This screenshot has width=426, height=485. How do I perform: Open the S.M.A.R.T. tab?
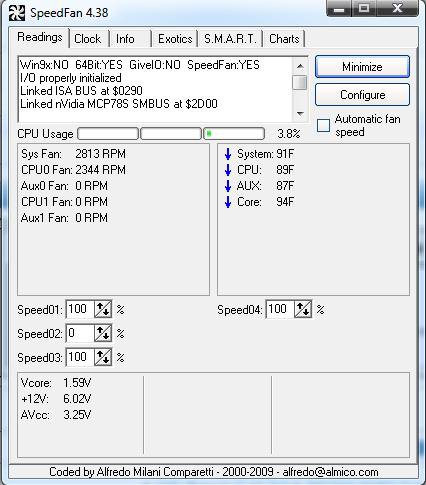[230, 39]
